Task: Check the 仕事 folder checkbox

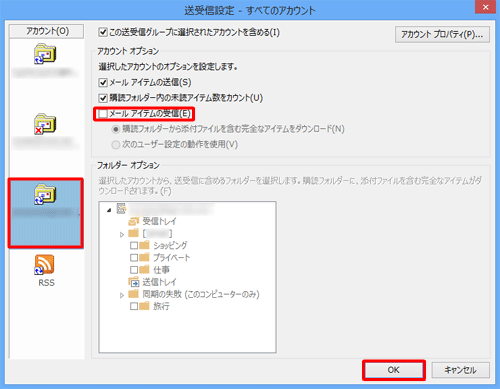Action: click(134, 270)
